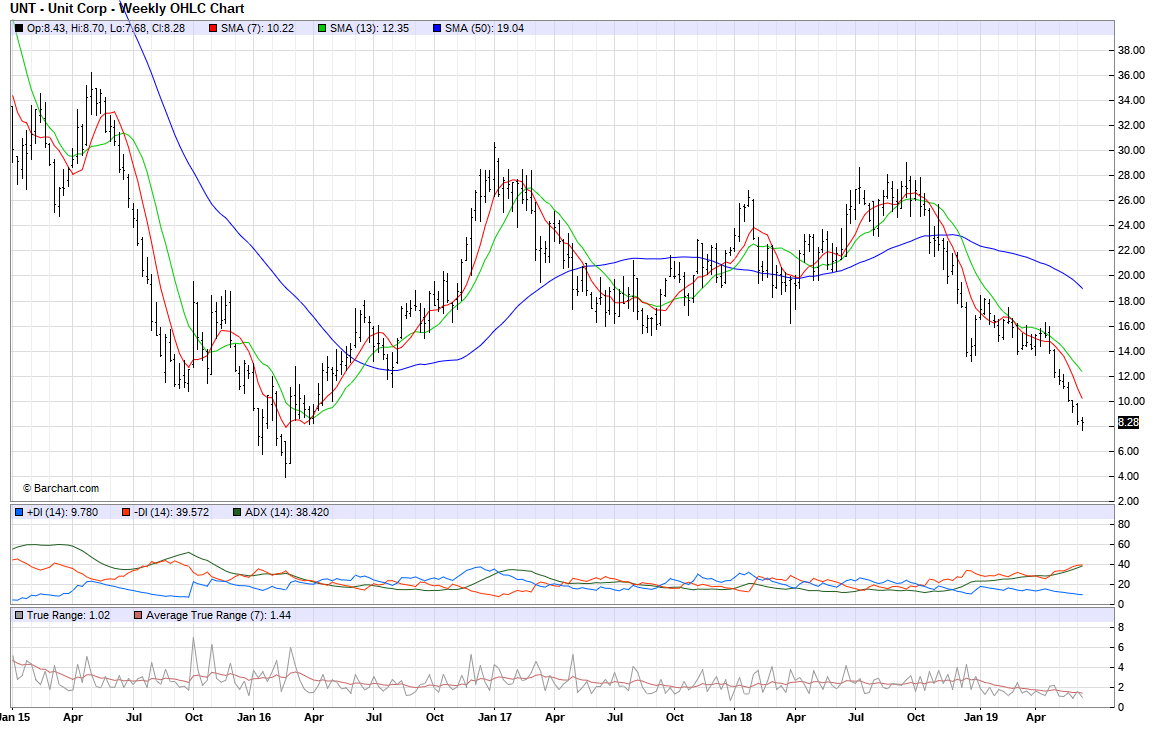
Task: Click the gray True Range legend swatch
Action: [x=18, y=615]
